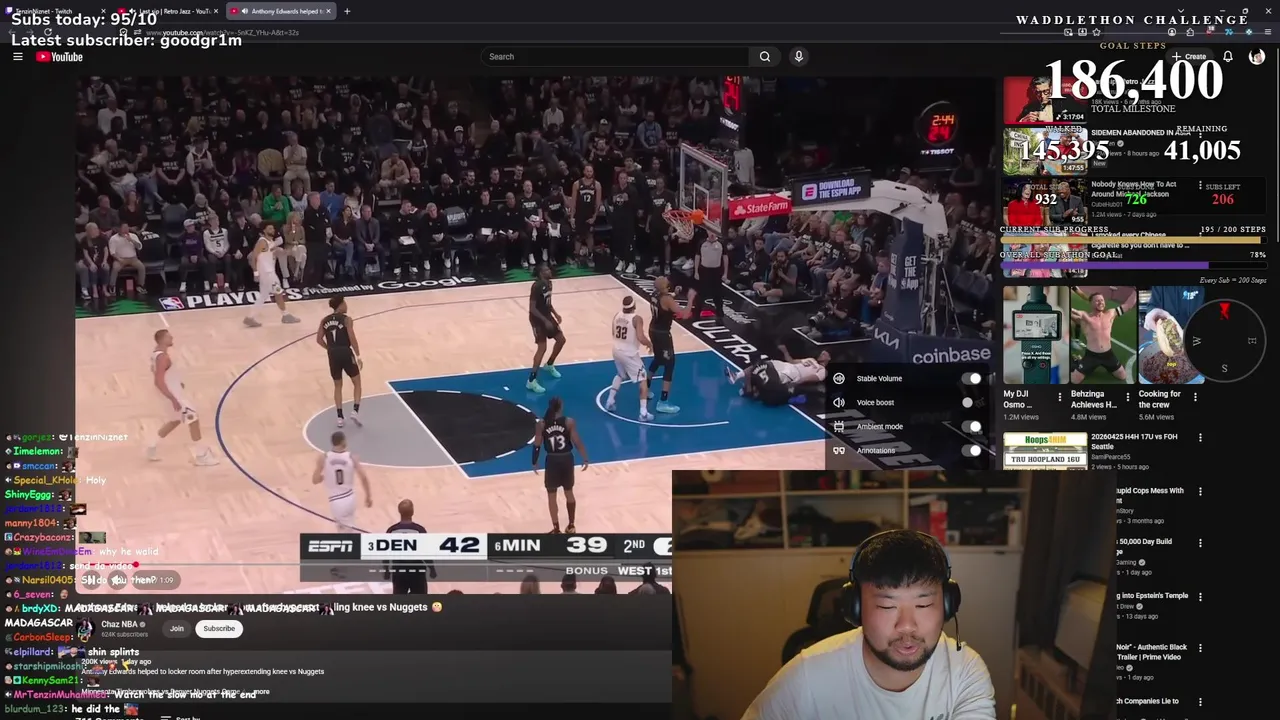Open the account avatar menu

1257,57
